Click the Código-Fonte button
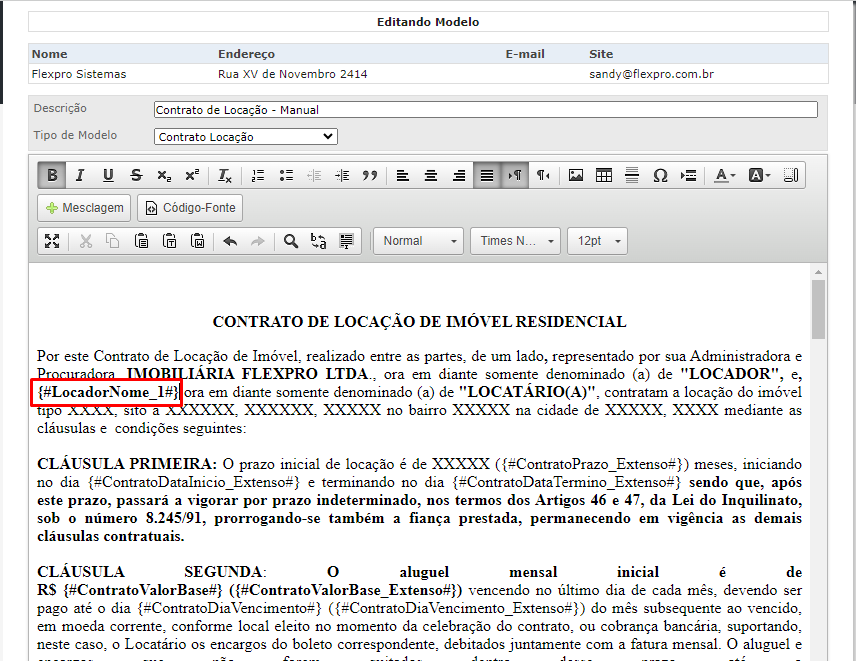The width and height of the screenshot is (856, 661). pos(190,208)
